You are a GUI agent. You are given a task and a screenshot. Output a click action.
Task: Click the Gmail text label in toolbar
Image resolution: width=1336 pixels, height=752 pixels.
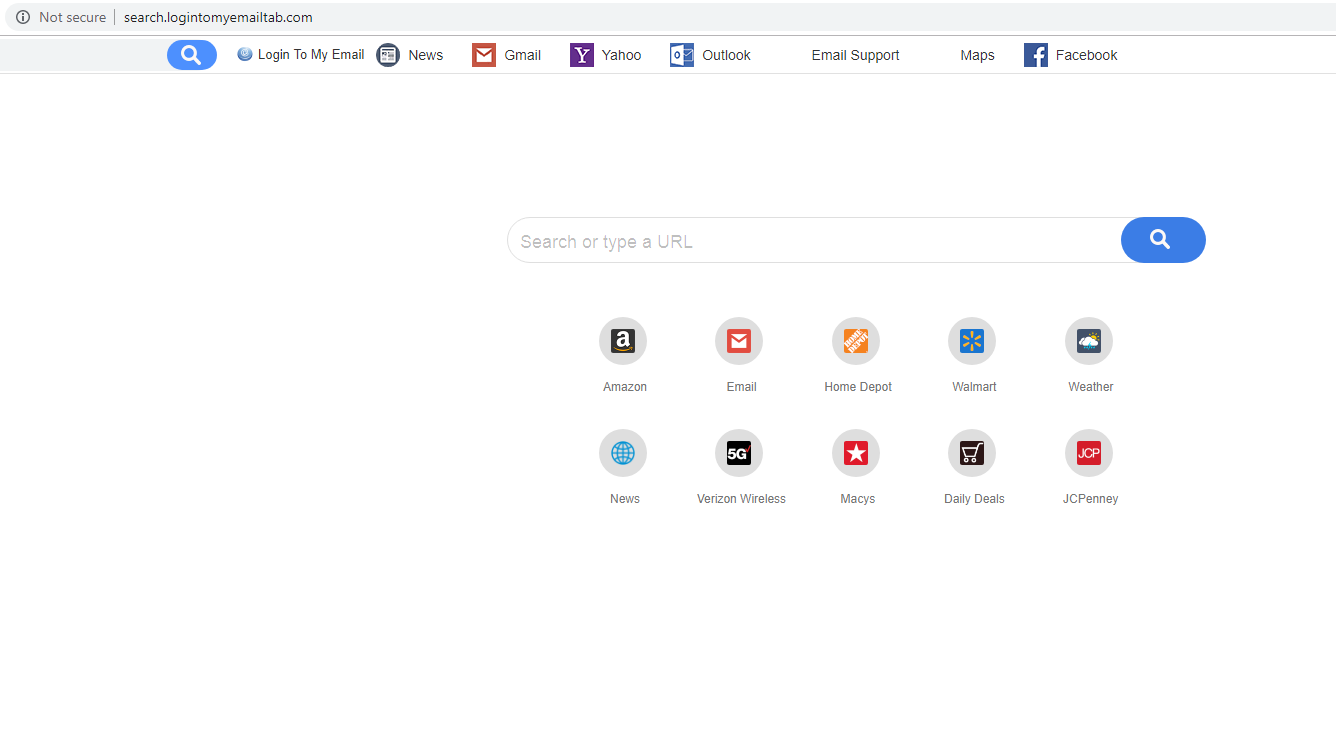(x=523, y=55)
